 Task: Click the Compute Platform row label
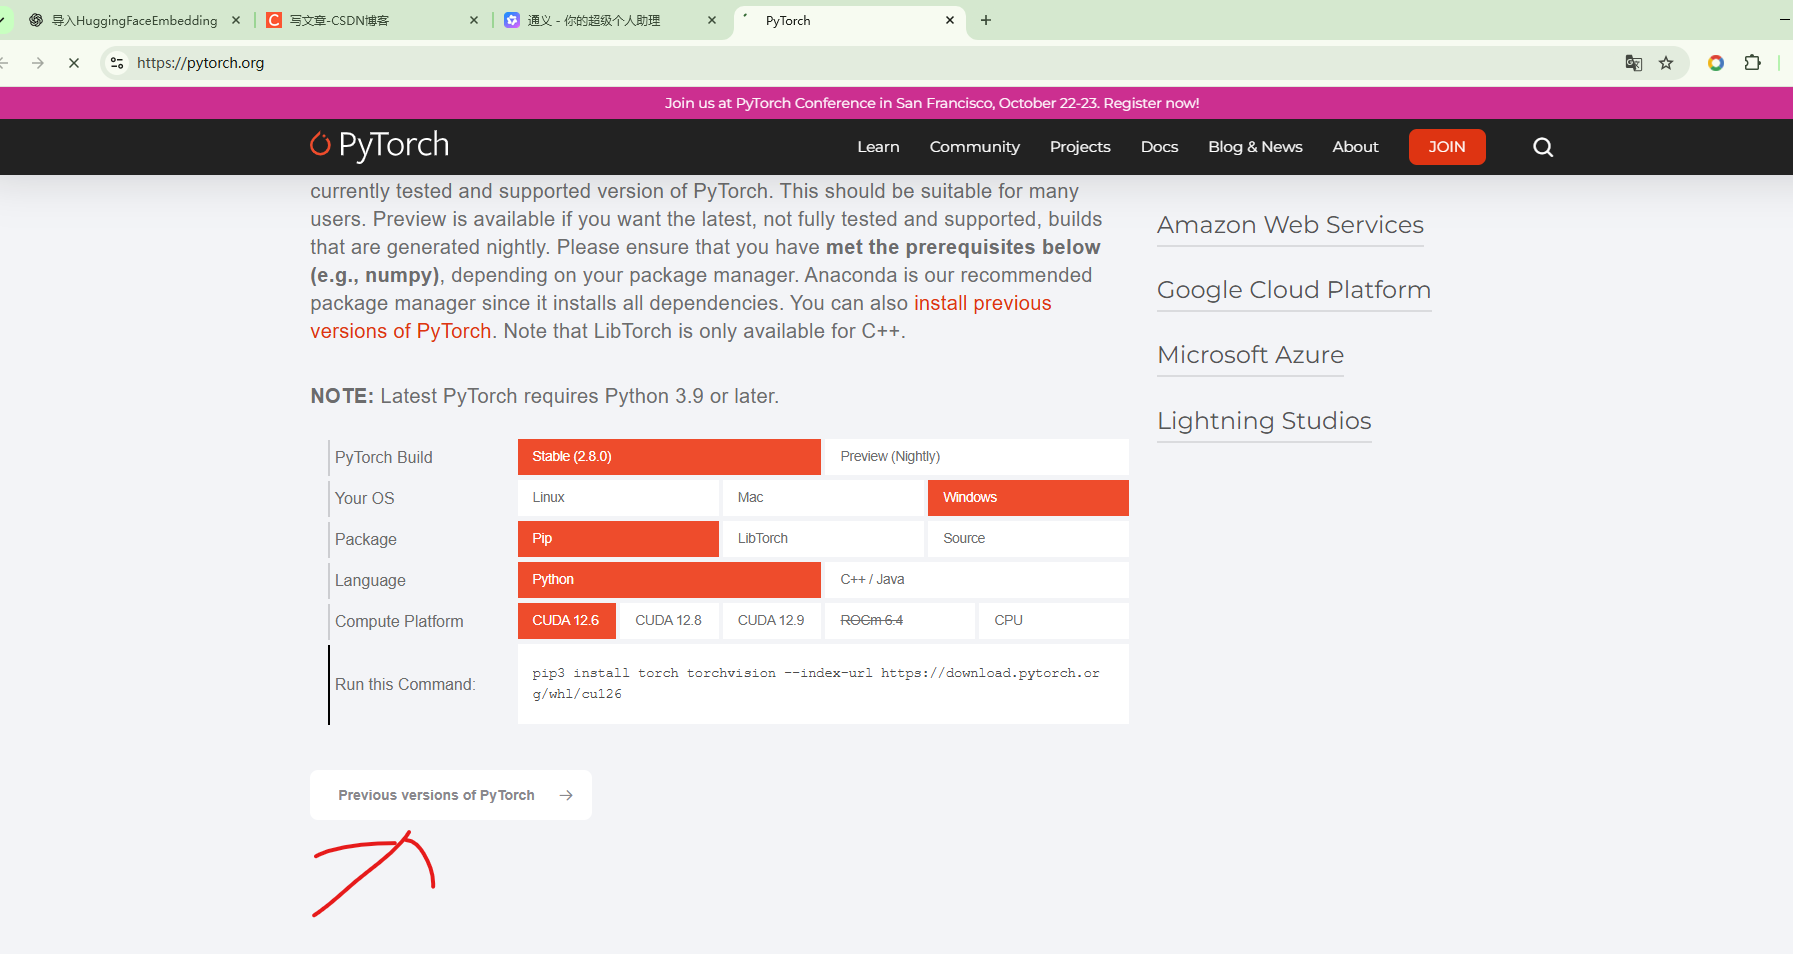click(399, 622)
